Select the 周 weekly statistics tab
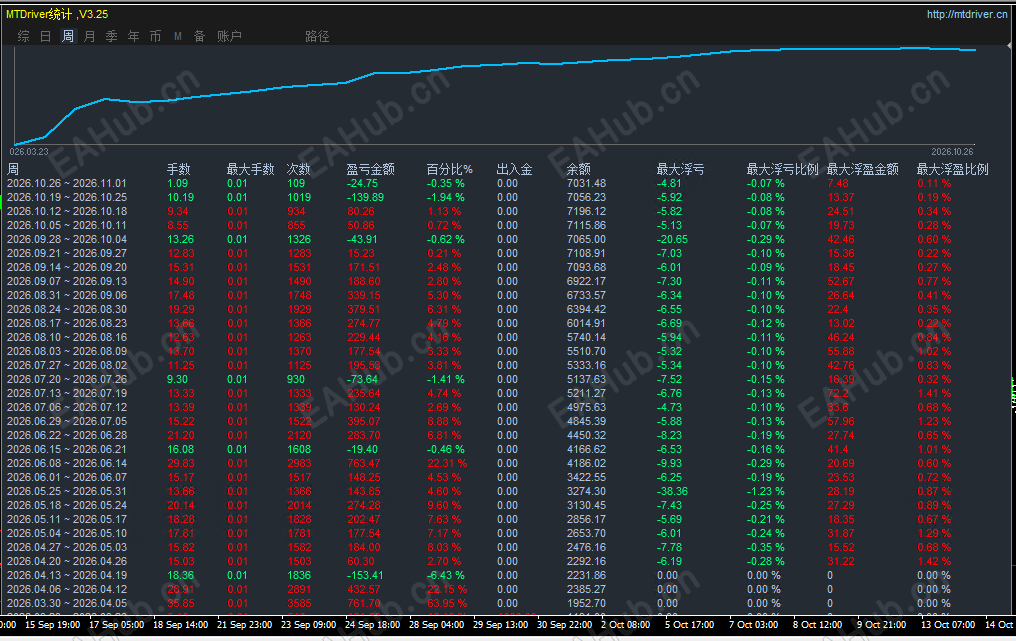The width and height of the screenshot is (1016, 641). click(x=68, y=36)
